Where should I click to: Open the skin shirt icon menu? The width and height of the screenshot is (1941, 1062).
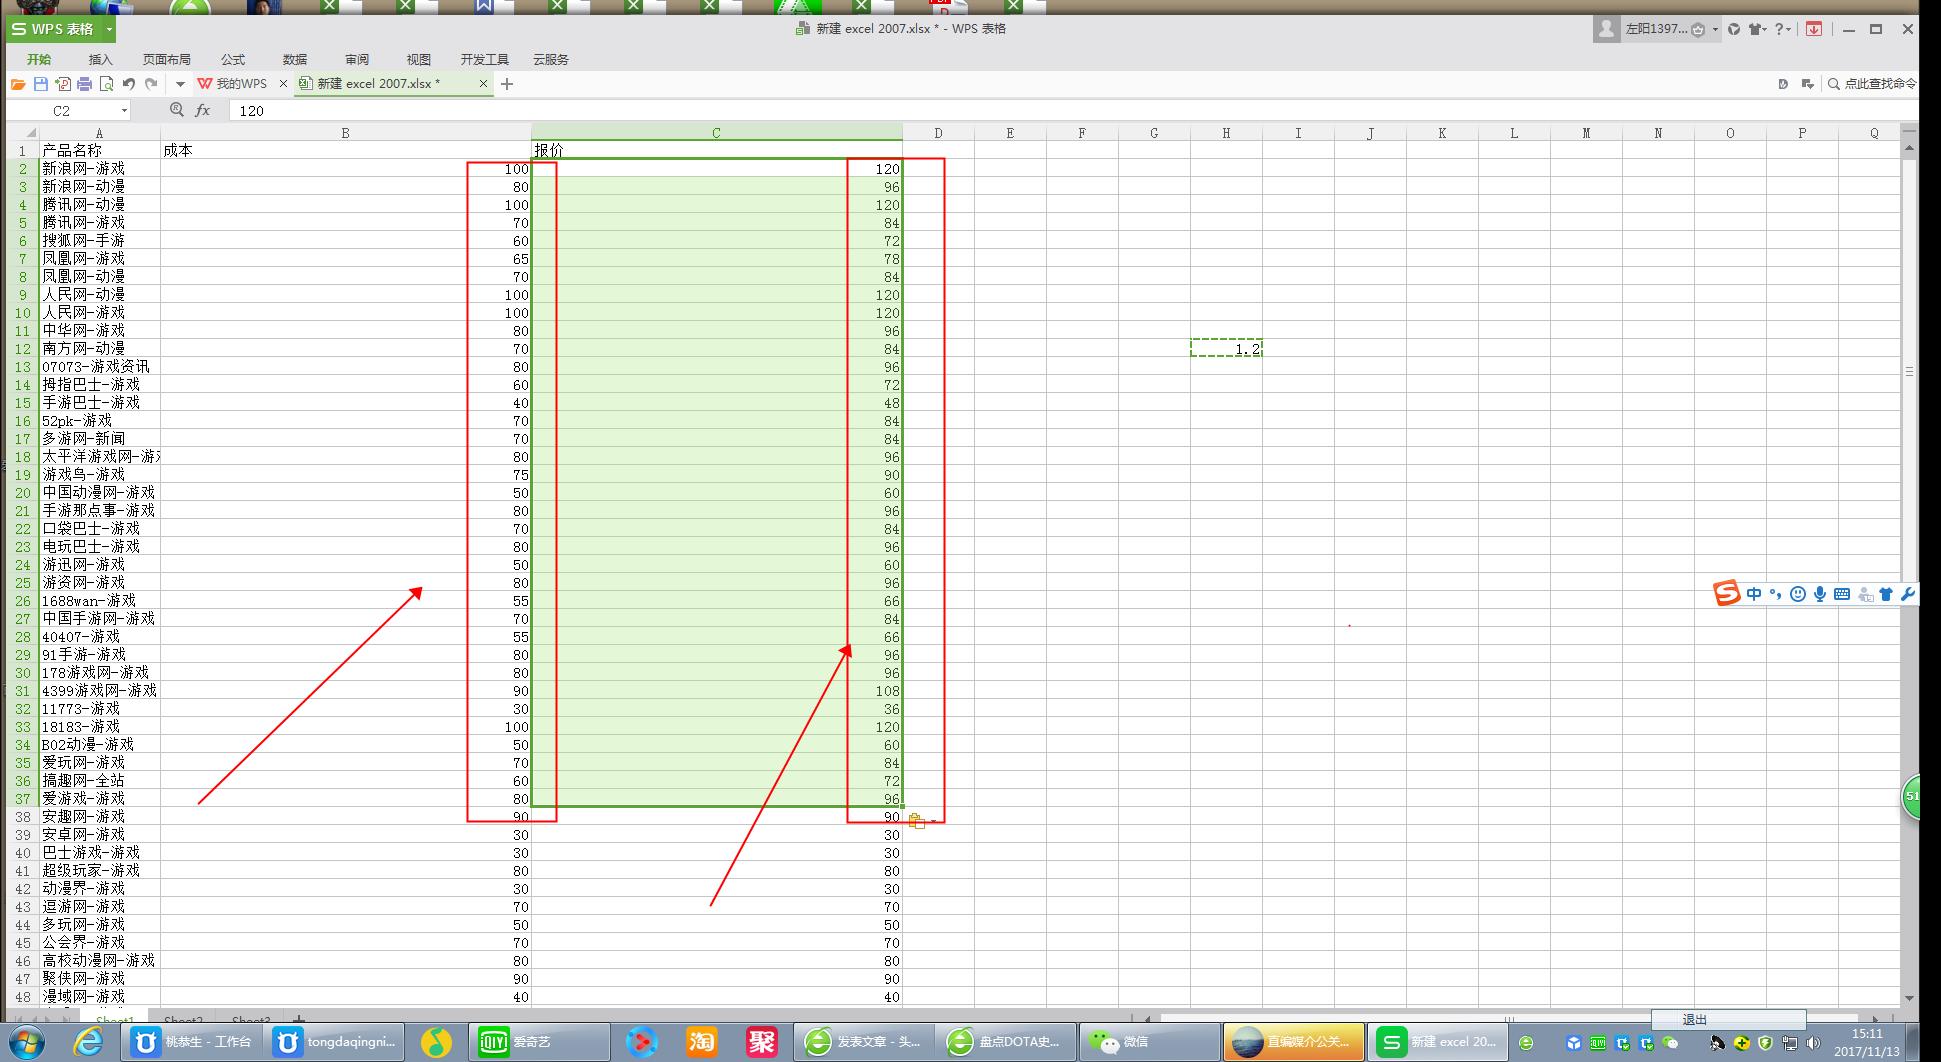pyautogui.click(x=1756, y=29)
